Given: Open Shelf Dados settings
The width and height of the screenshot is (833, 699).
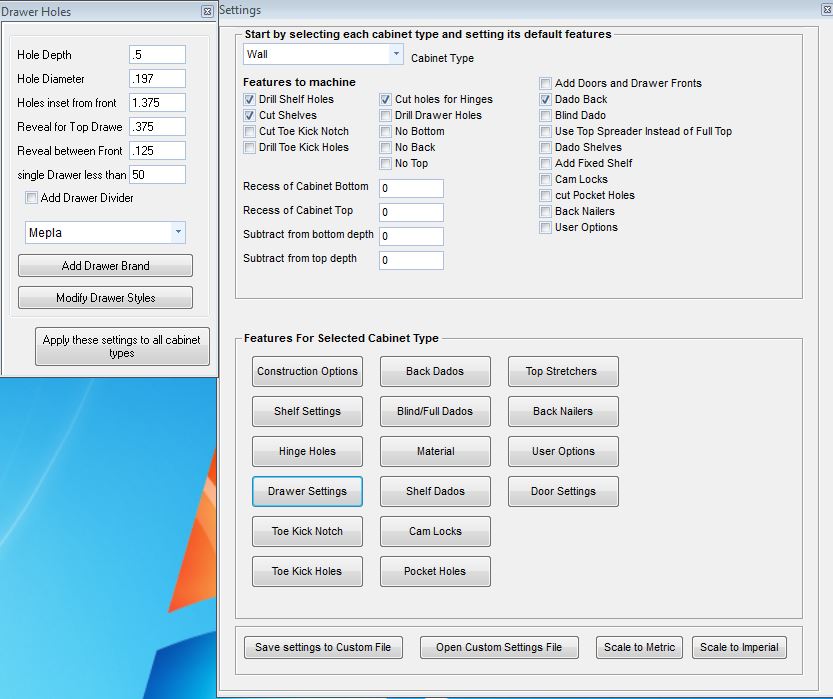Looking at the screenshot, I should pyautogui.click(x=435, y=491).
